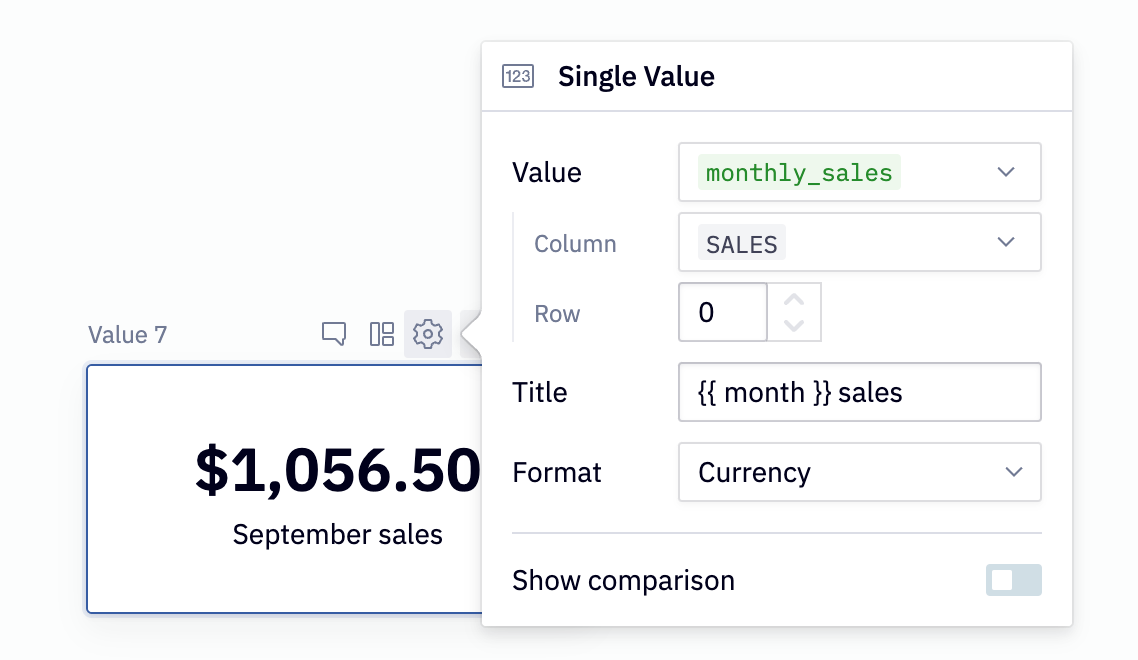Open the Value dropdown showing monthly_sales

(860, 172)
